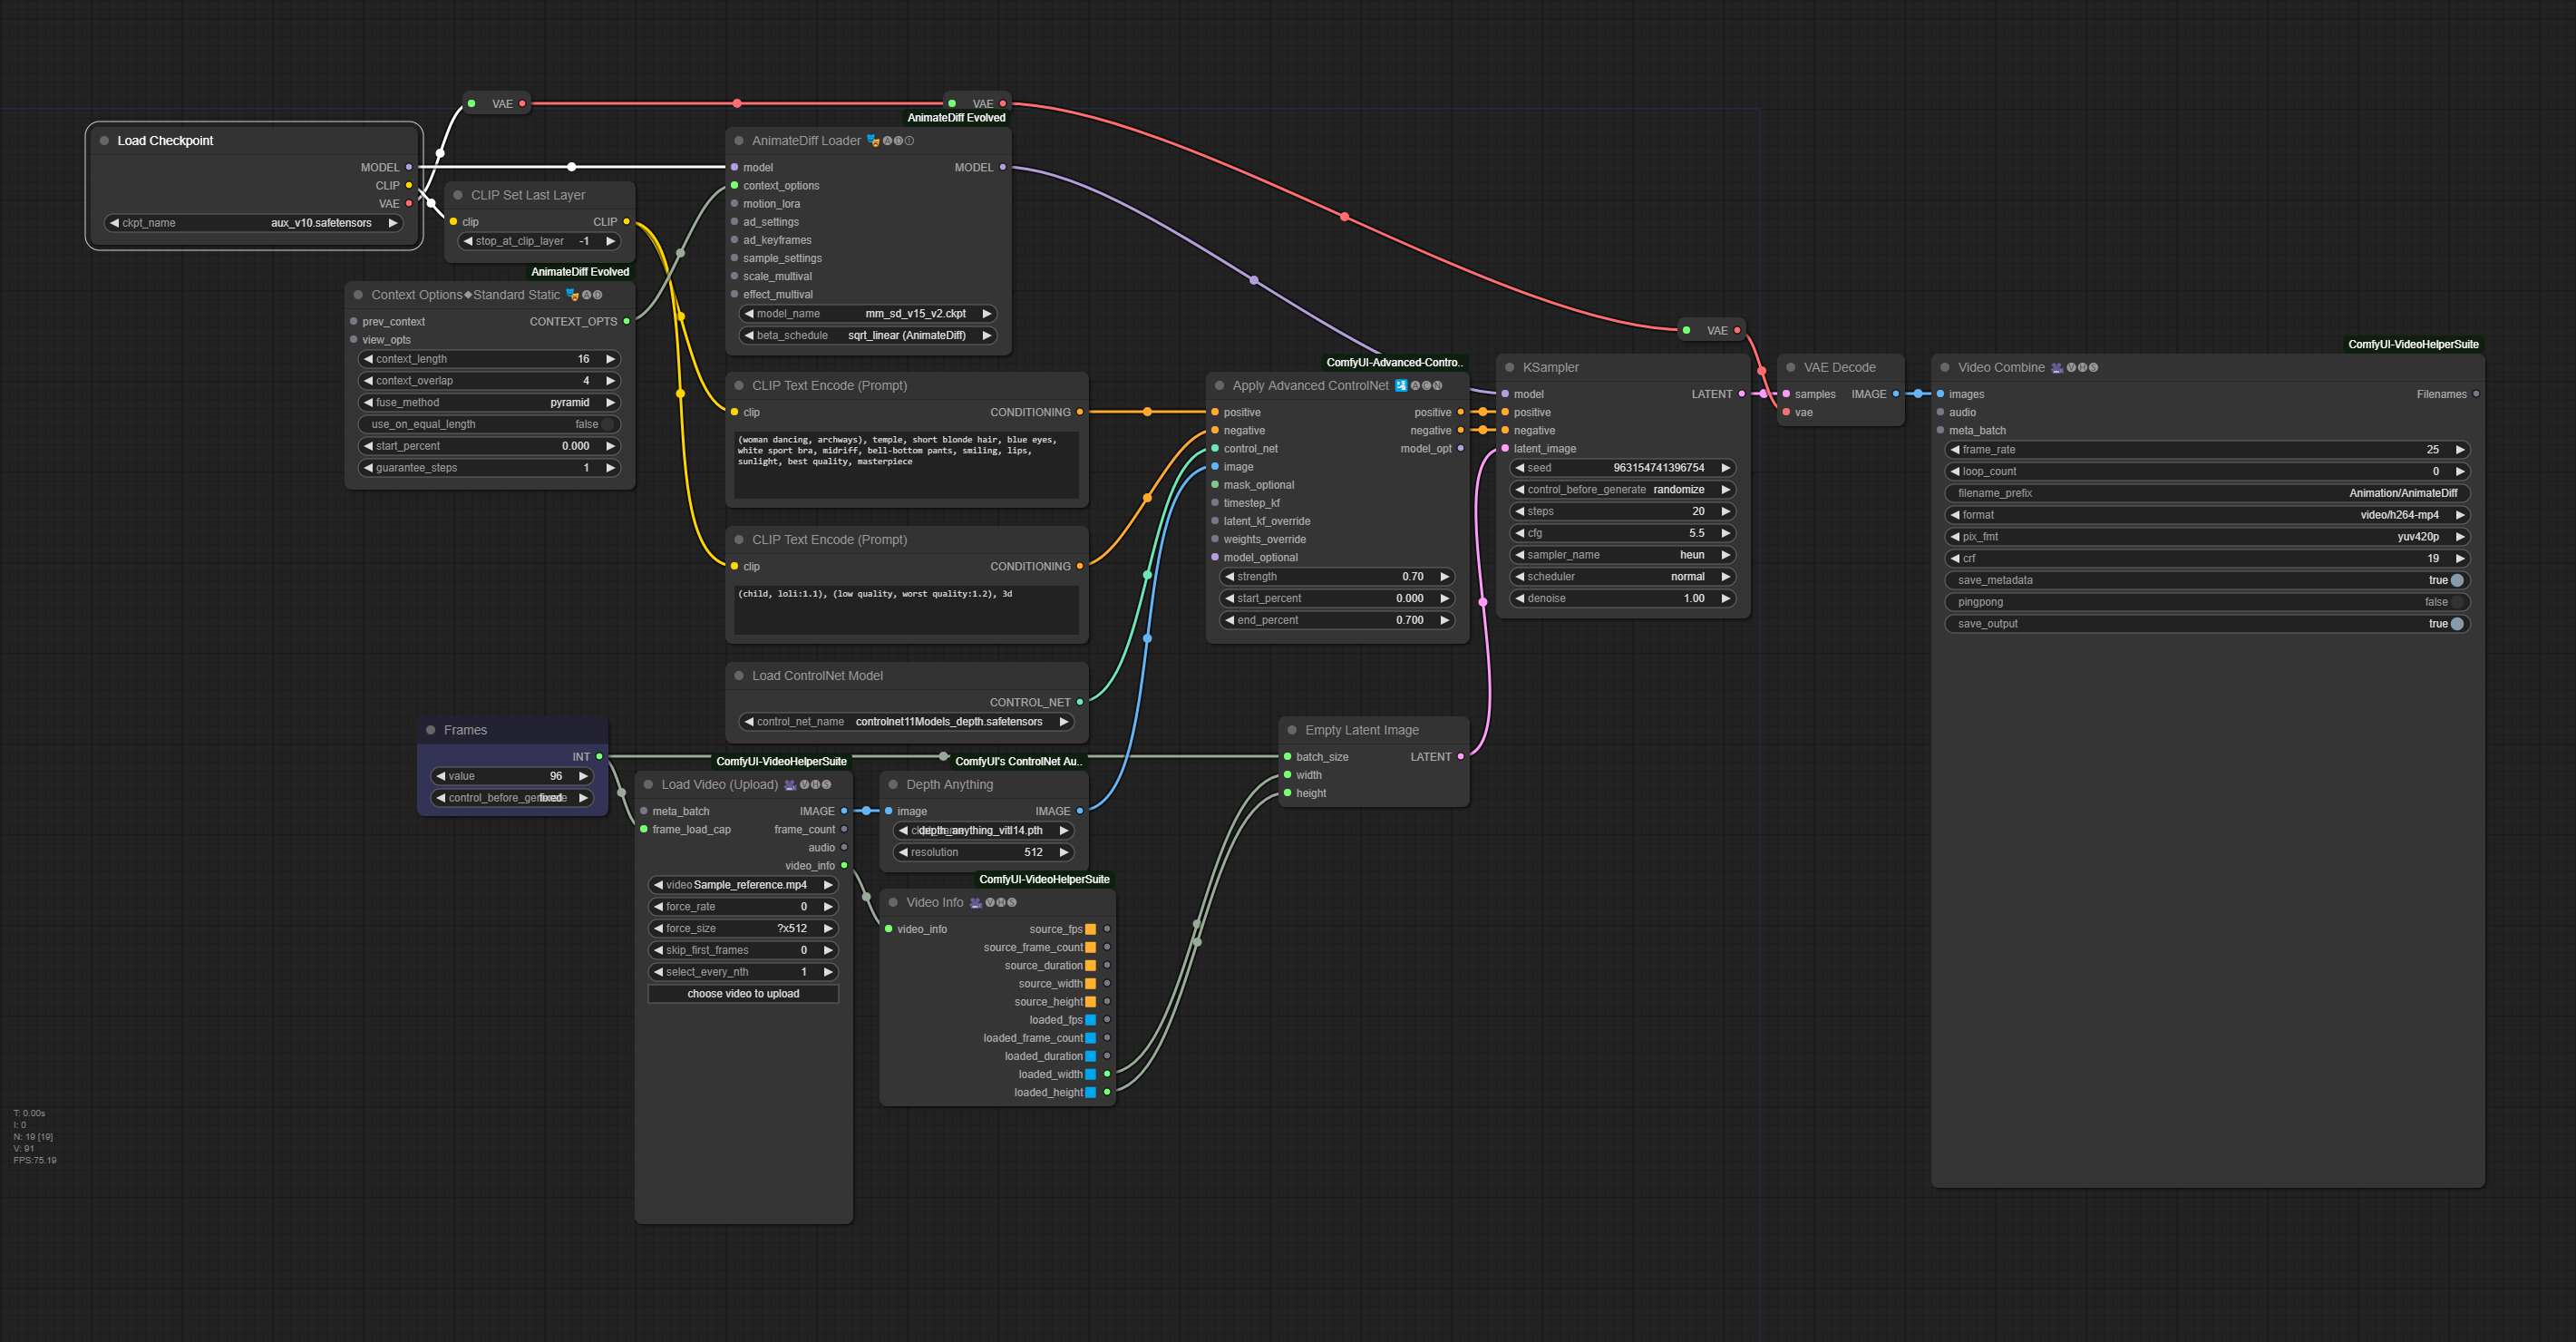Toggle the save_metadata switch in Video Combine
2576x1342 pixels.
(2456, 580)
